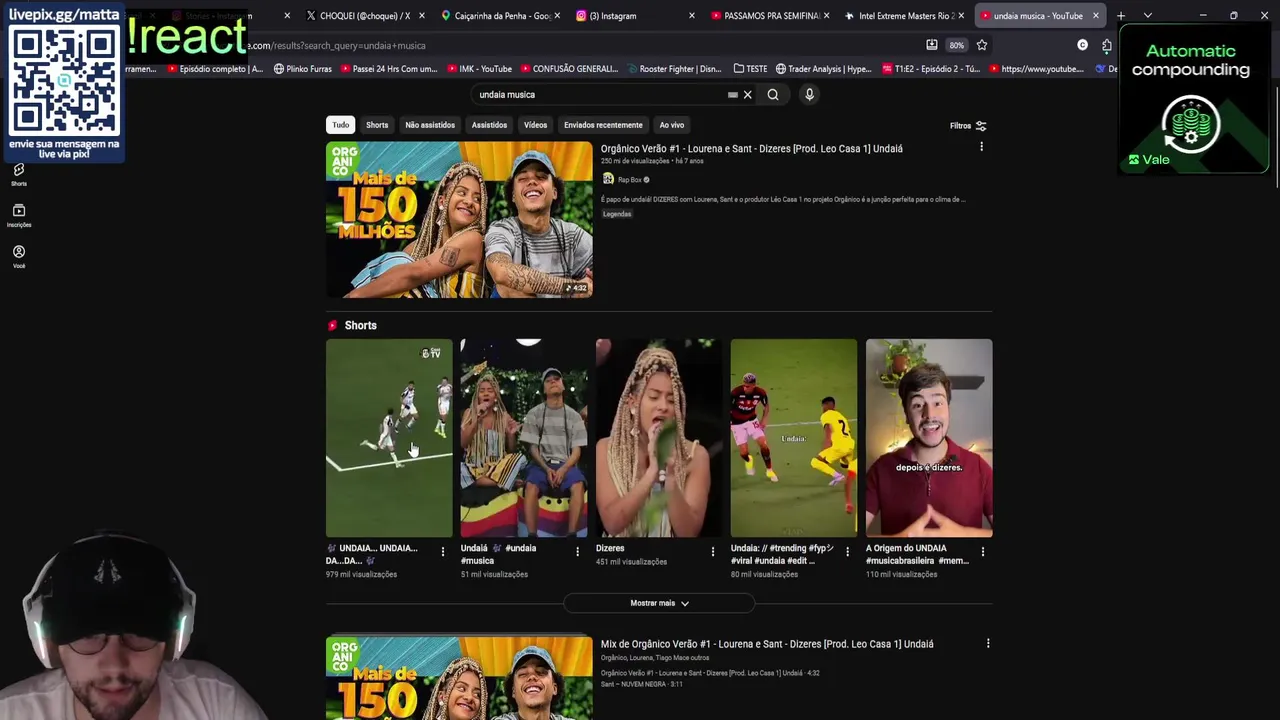
Task: Open Passei 24 Hrs Com um bookmark
Action: point(389,69)
